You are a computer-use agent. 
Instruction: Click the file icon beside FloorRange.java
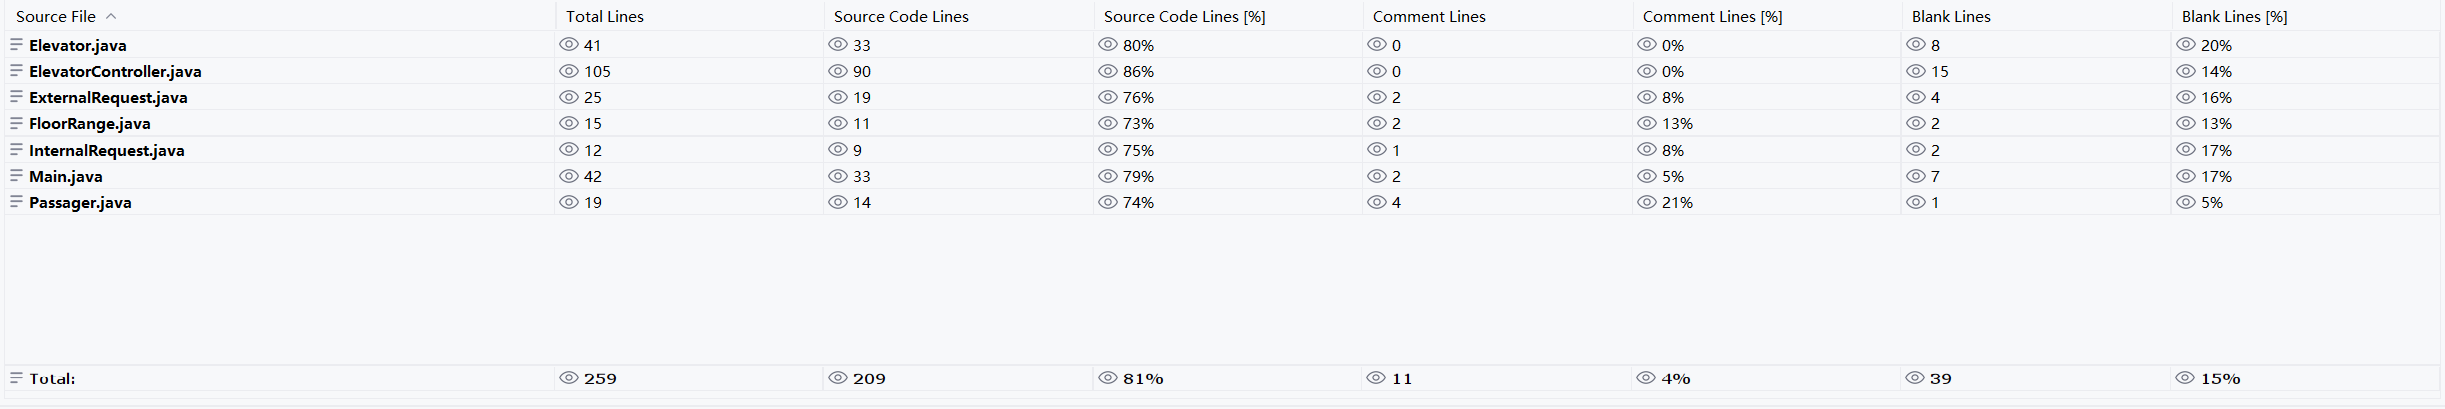pyautogui.click(x=16, y=122)
